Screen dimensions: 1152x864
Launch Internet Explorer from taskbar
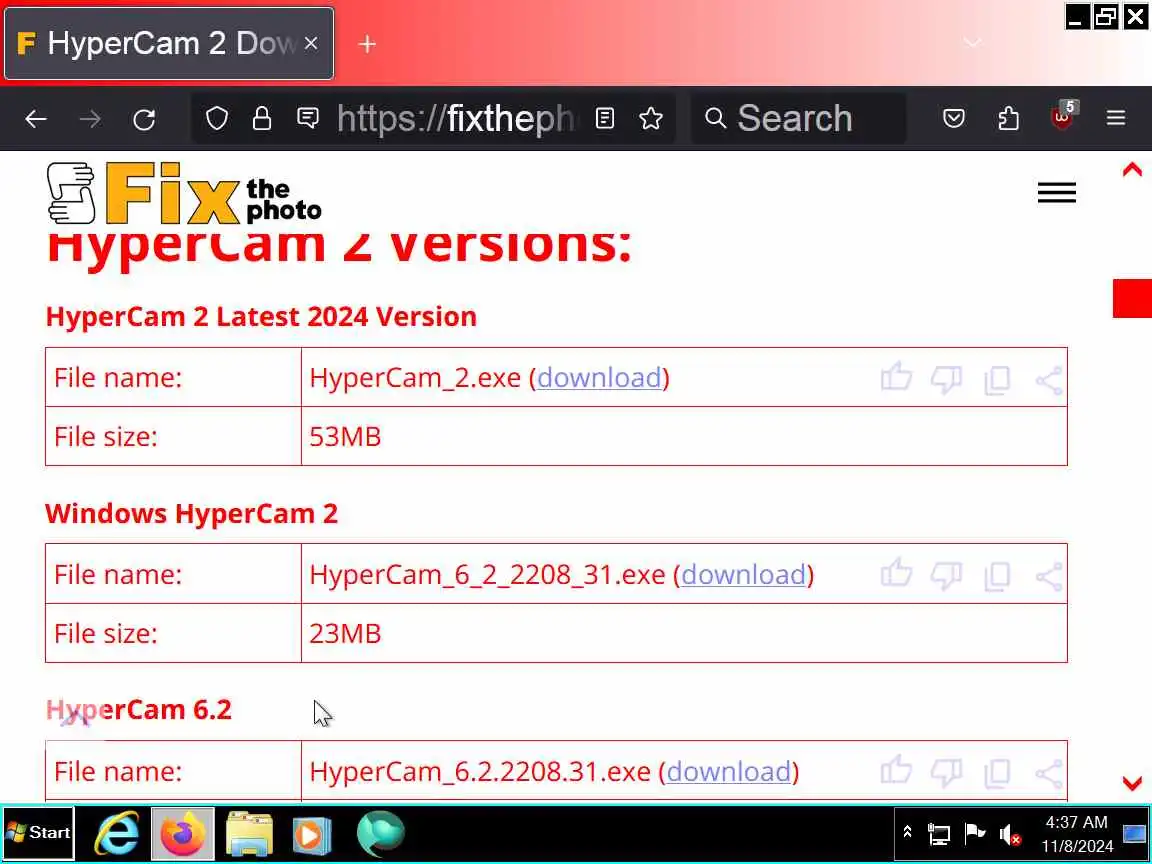(x=118, y=834)
